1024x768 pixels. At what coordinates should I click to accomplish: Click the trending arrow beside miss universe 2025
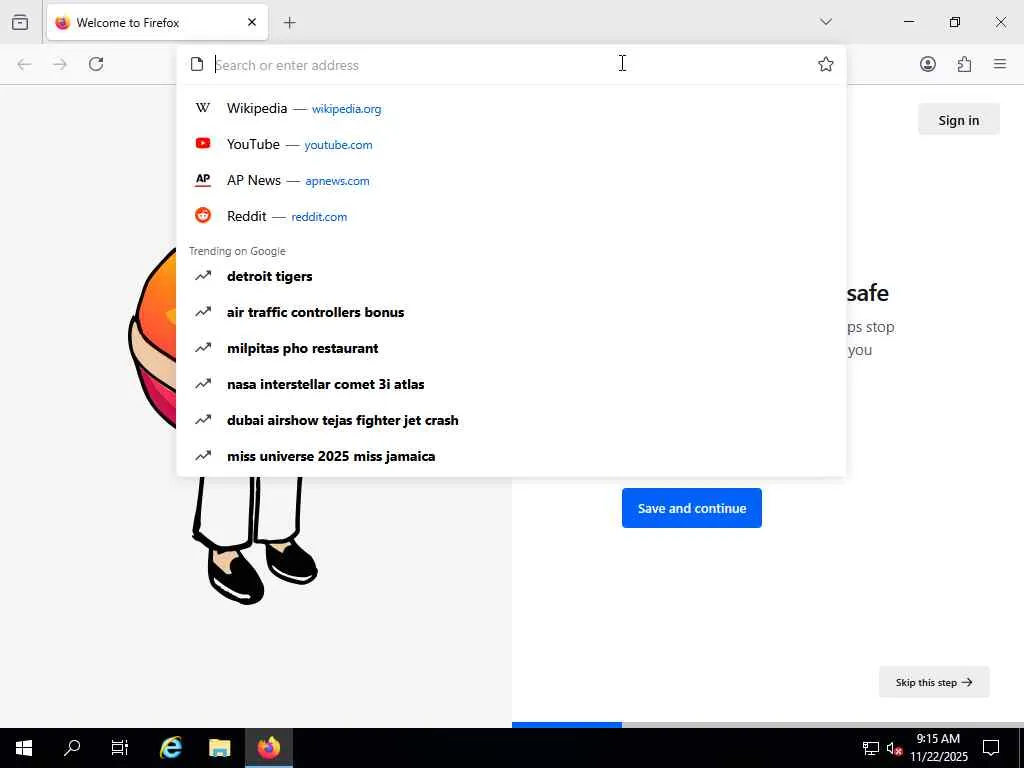[x=203, y=455]
